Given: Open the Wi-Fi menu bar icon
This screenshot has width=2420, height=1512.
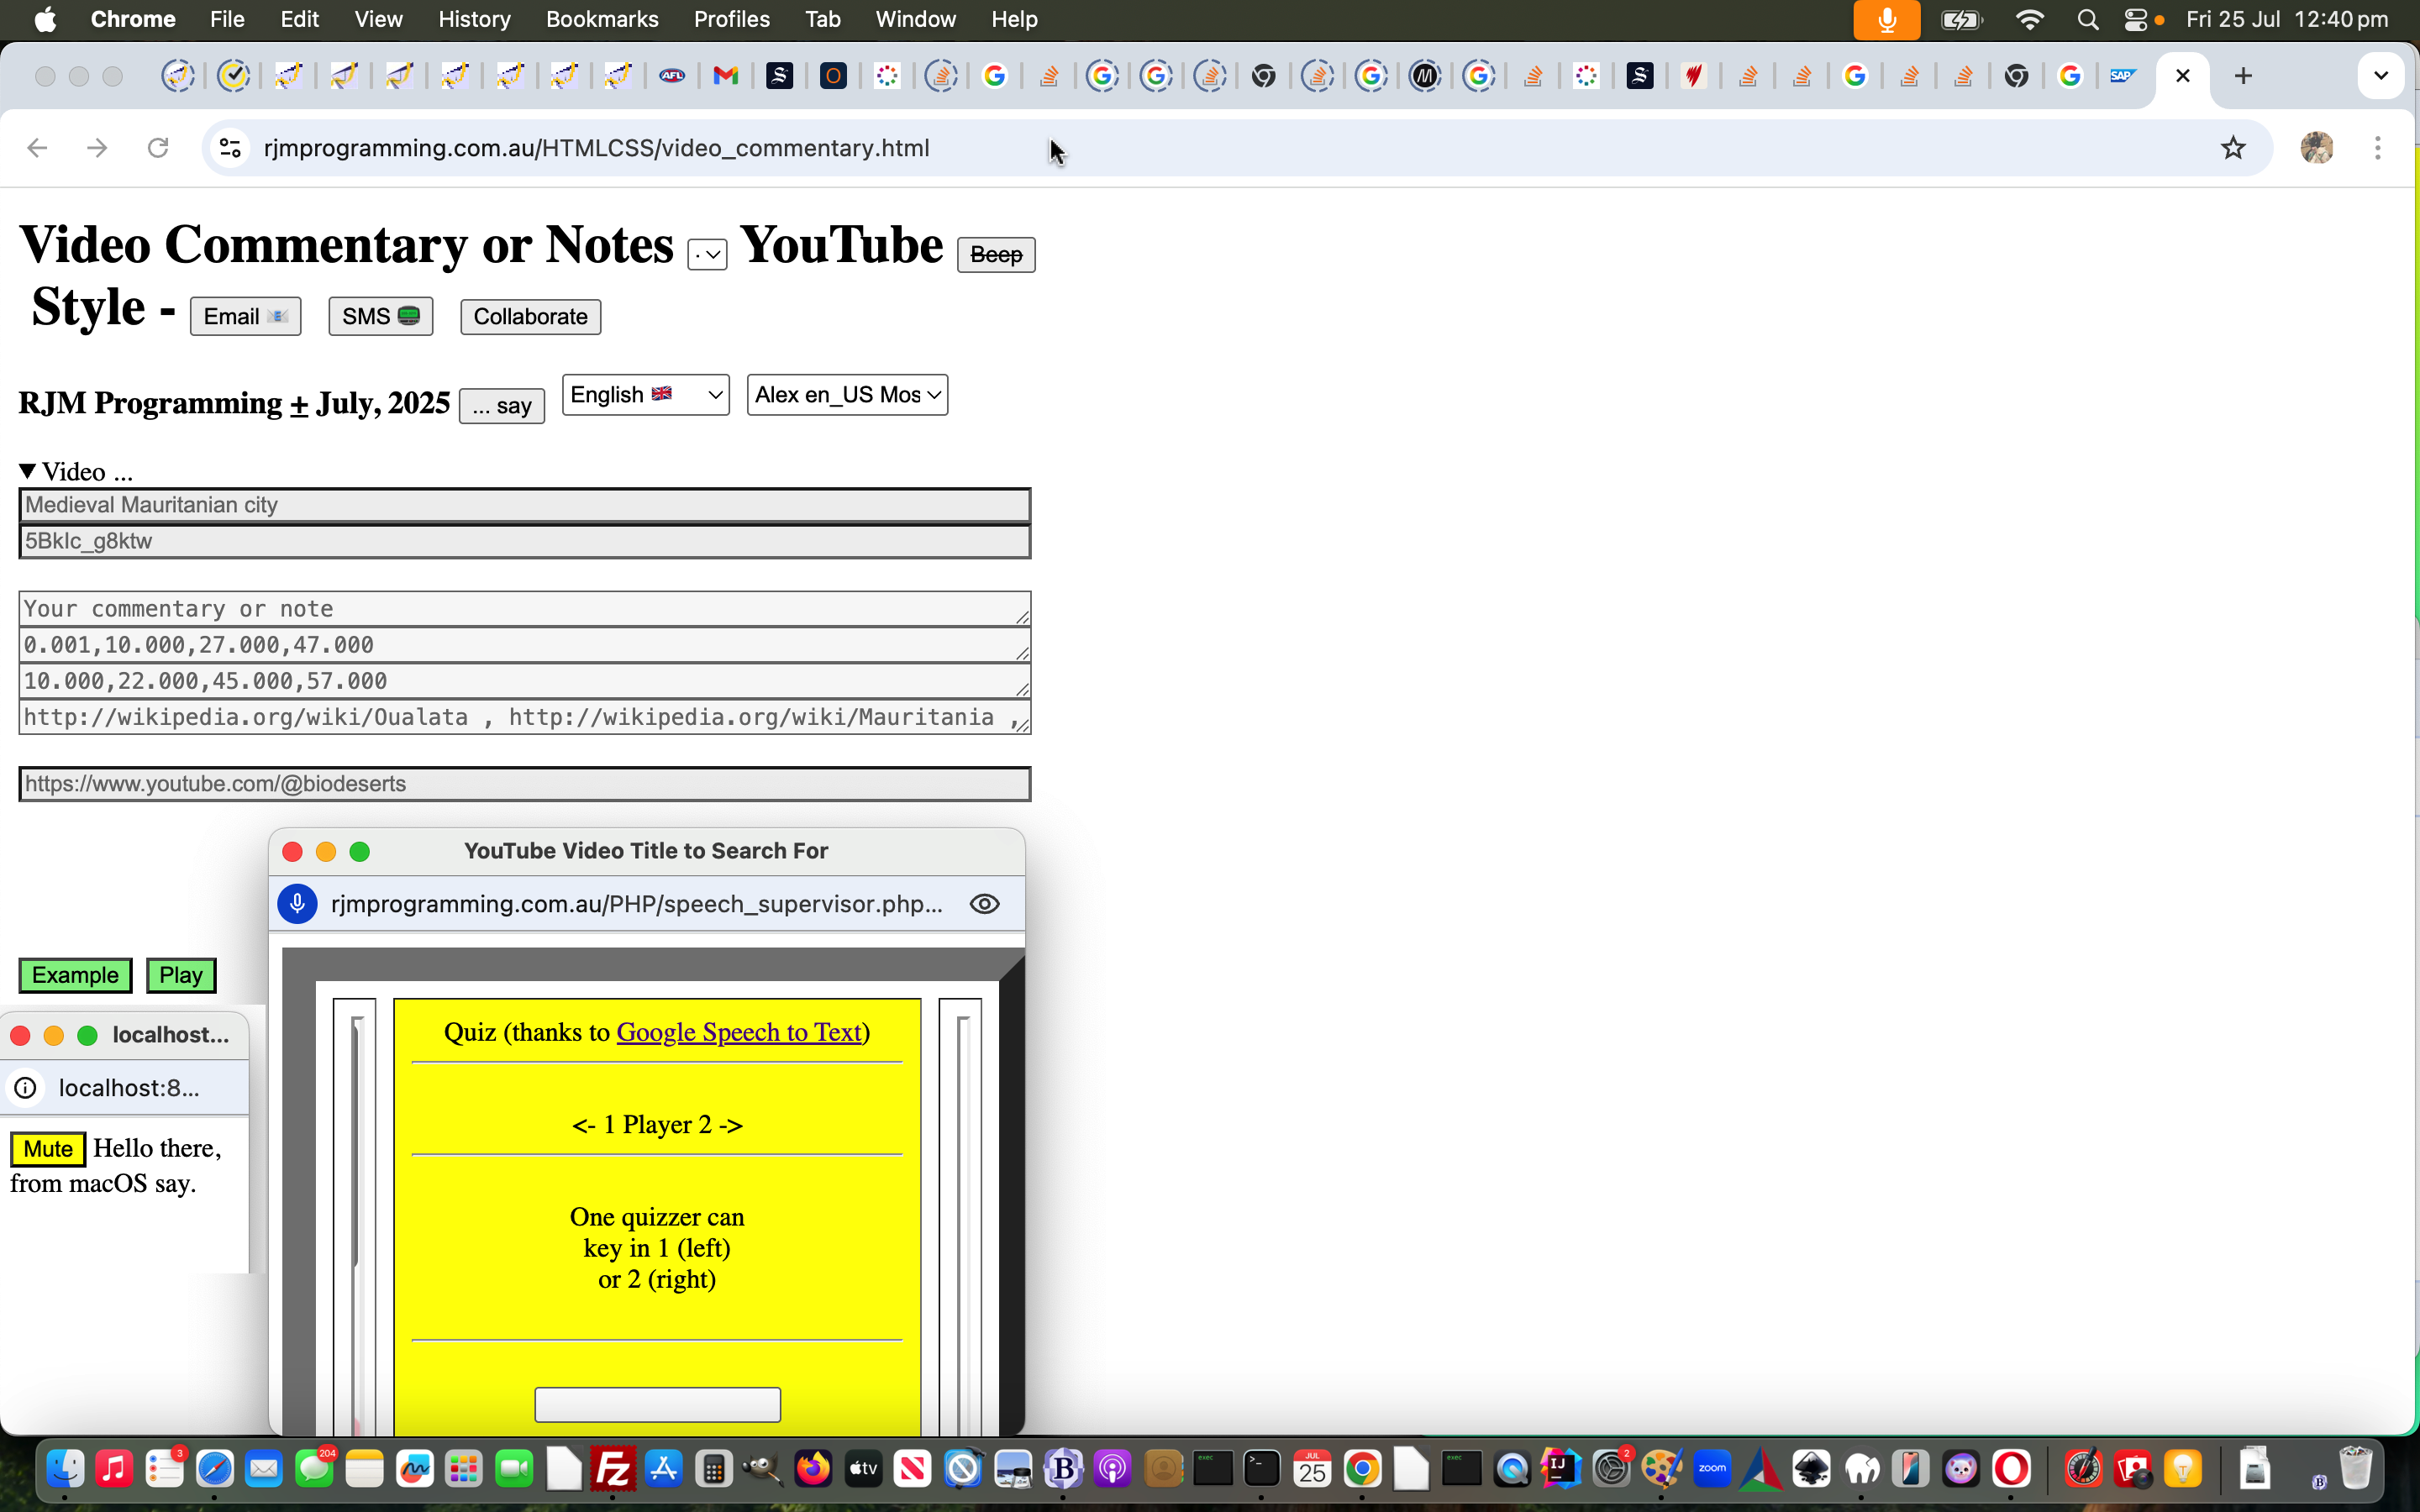Looking at the screenshot, I should [x=2029, y=20].
